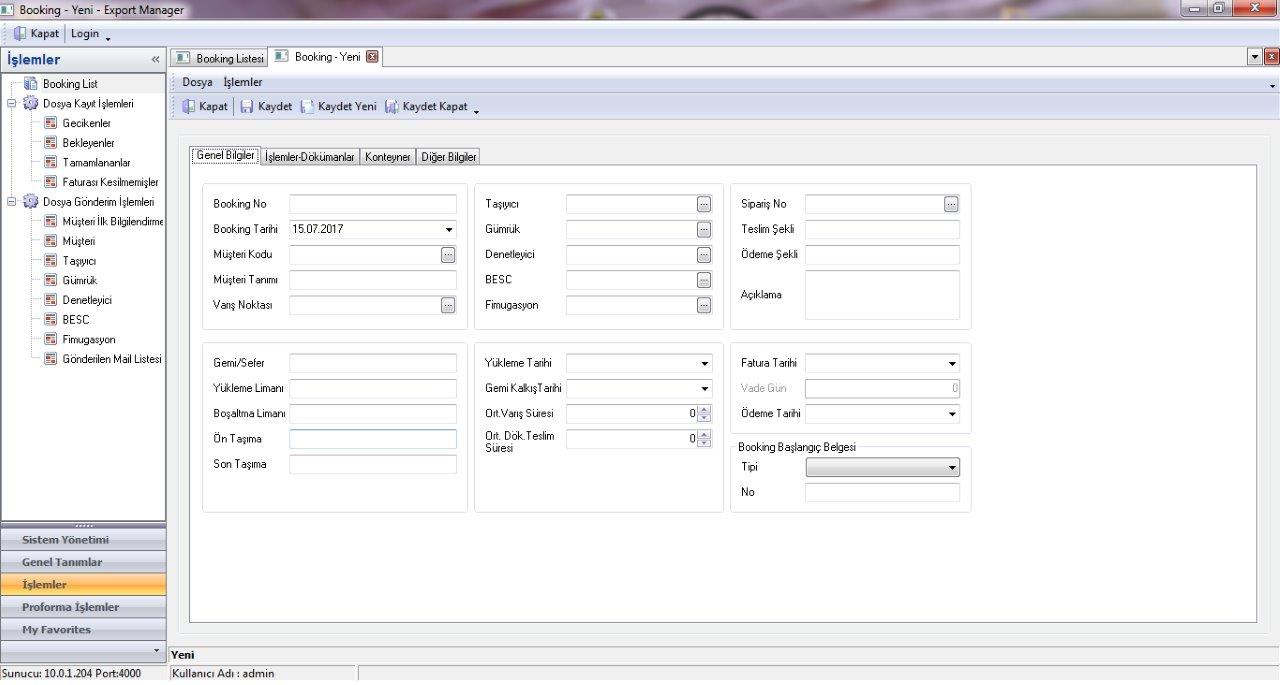The width and height of the screenshot is (1280, 685).
Task: Open Gönderilen Mail Listesi tree item
Action: 104,358
